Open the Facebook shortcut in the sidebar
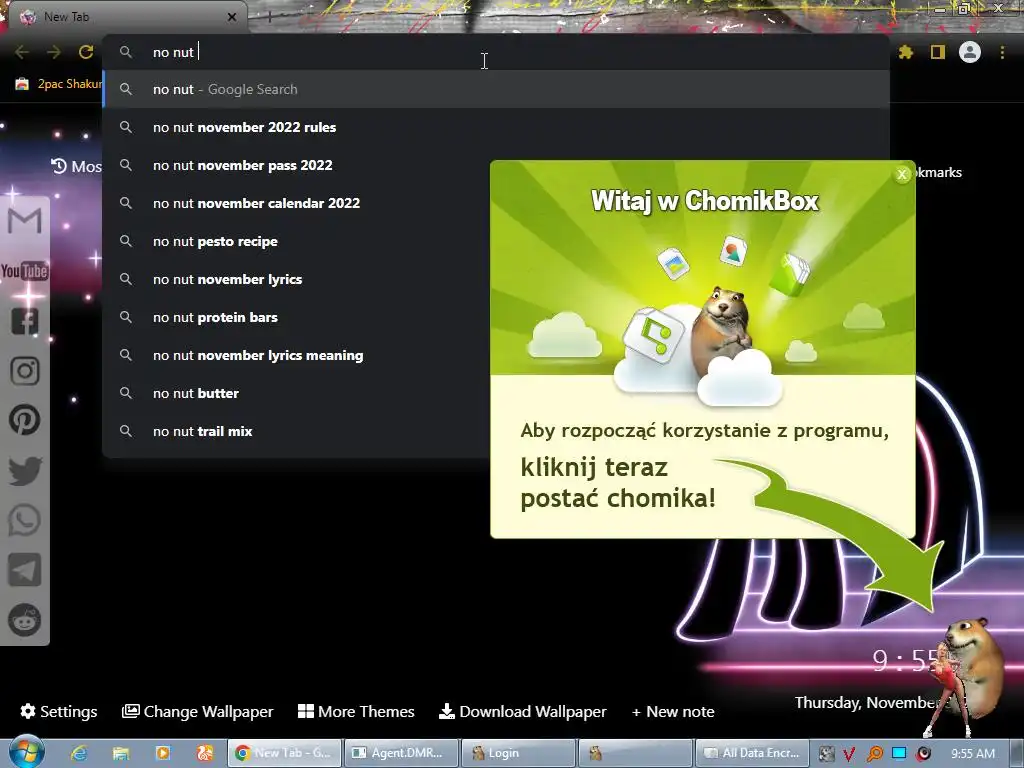 point(25,321)
